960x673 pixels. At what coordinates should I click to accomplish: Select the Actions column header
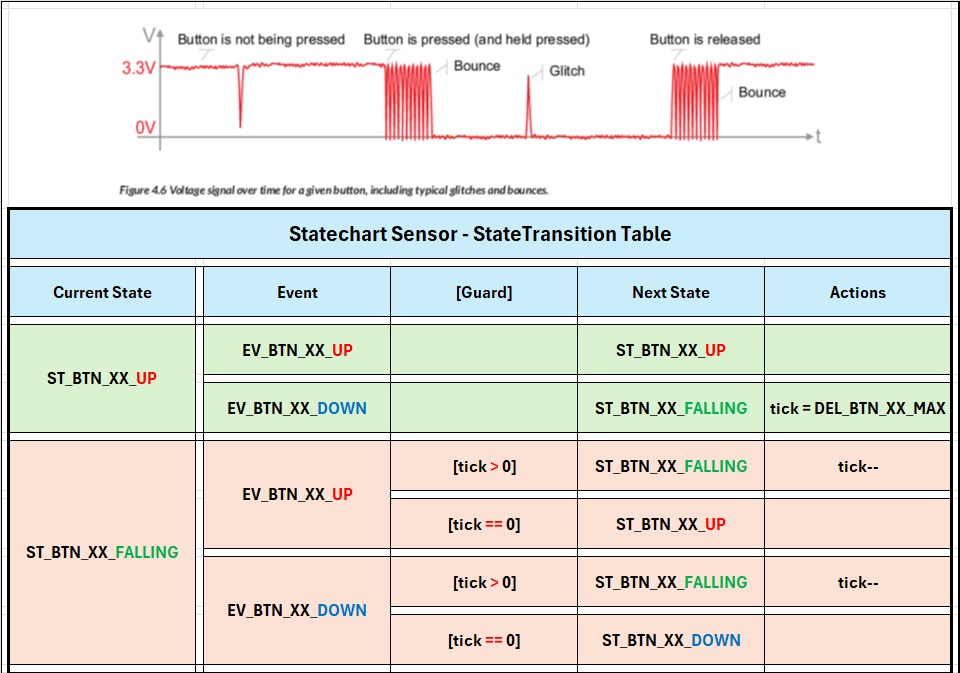[x=857, y=292]
